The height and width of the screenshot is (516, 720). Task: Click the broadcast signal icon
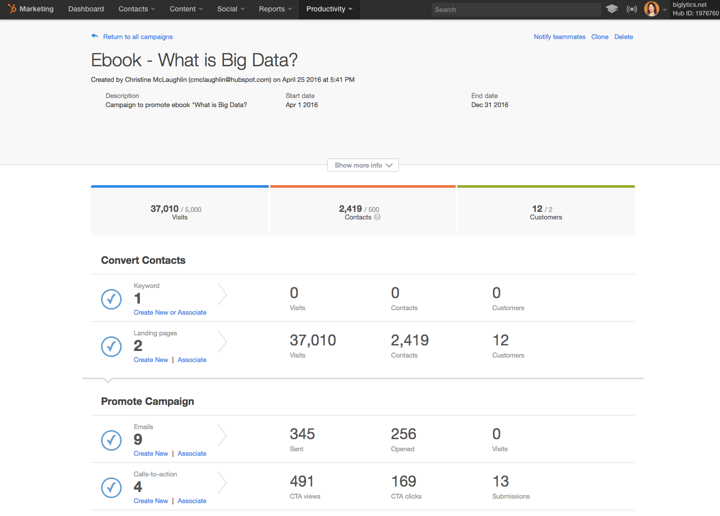click(x=631, y=9)
